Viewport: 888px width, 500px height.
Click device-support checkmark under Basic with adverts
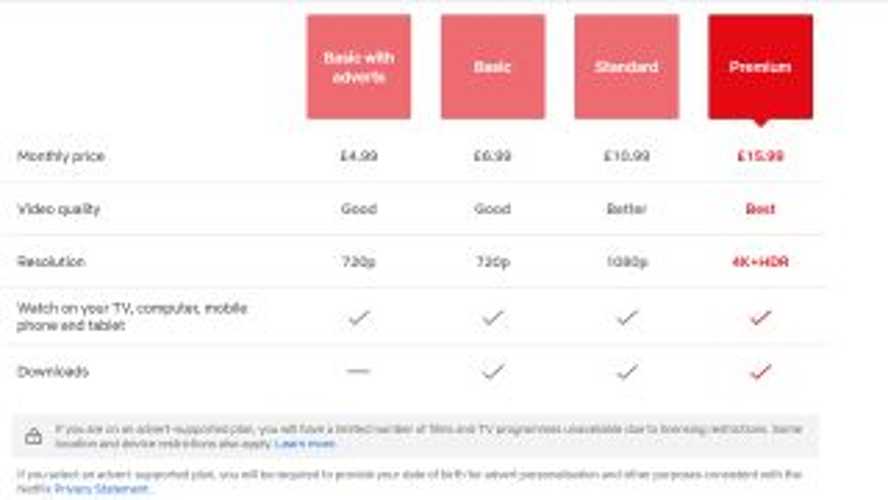358,317
